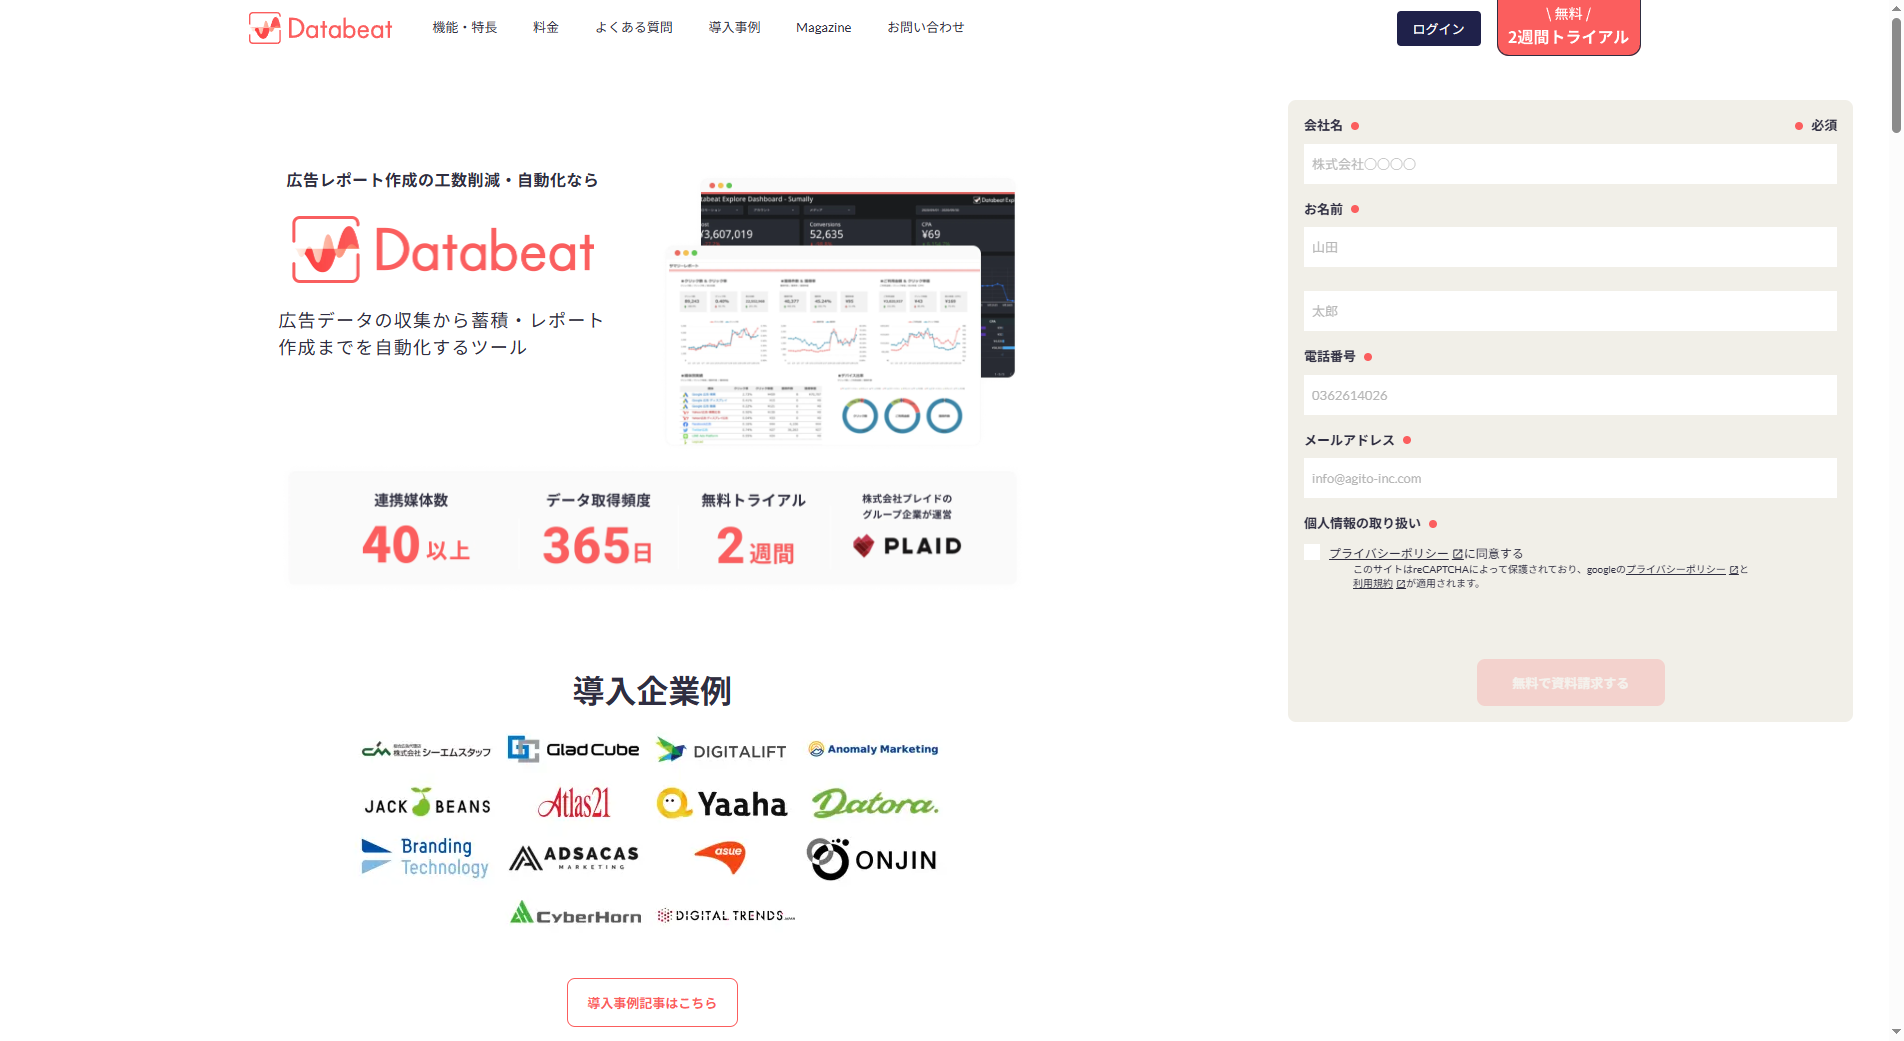Click the JACK BEANS logo

(x=427, y=803)
